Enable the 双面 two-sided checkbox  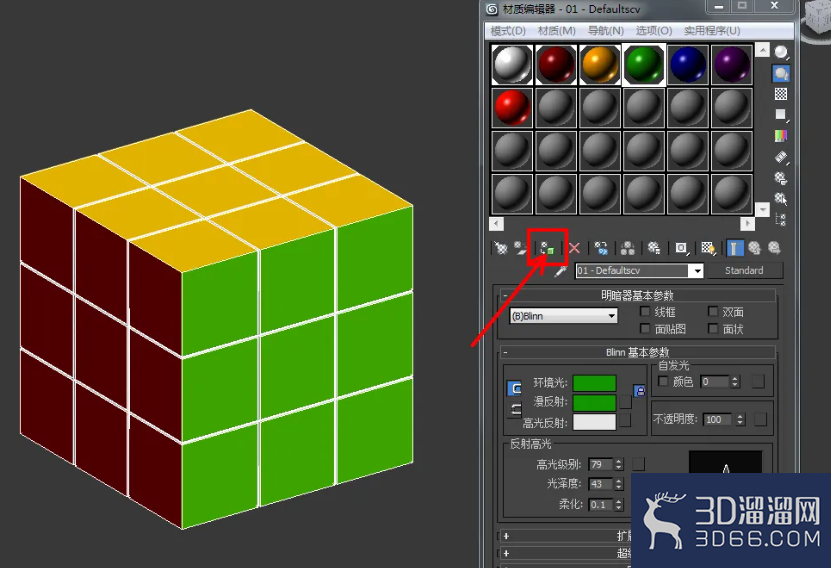(x=713, y=312)
